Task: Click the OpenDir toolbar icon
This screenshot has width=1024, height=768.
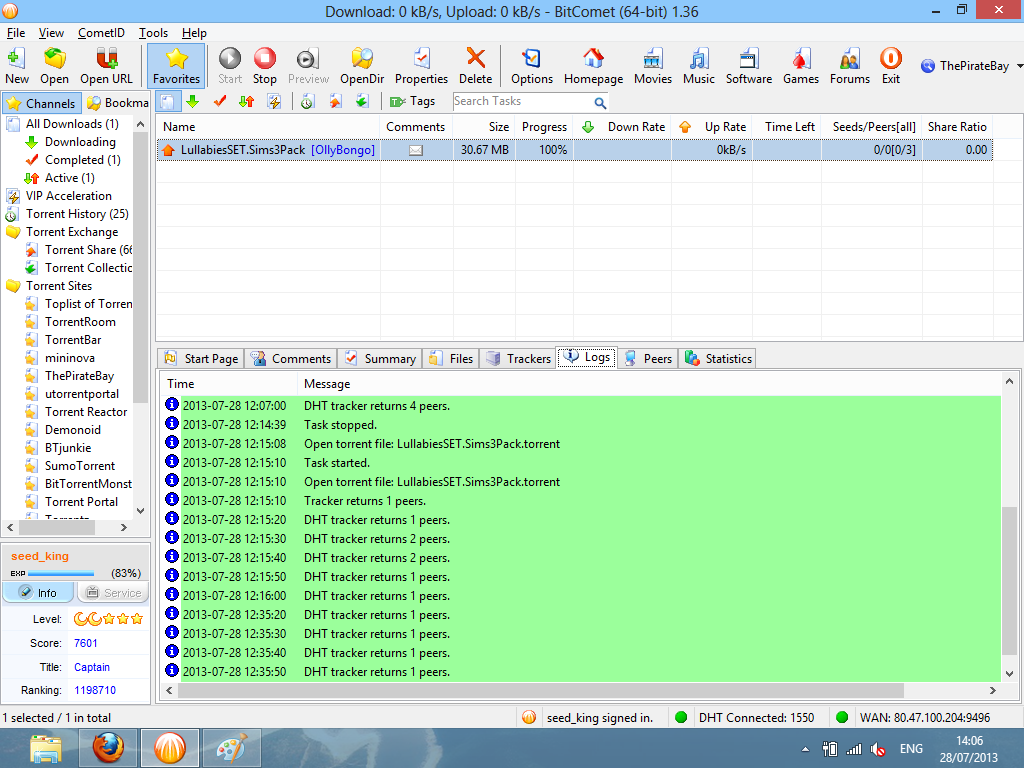Action: point(361,63)
